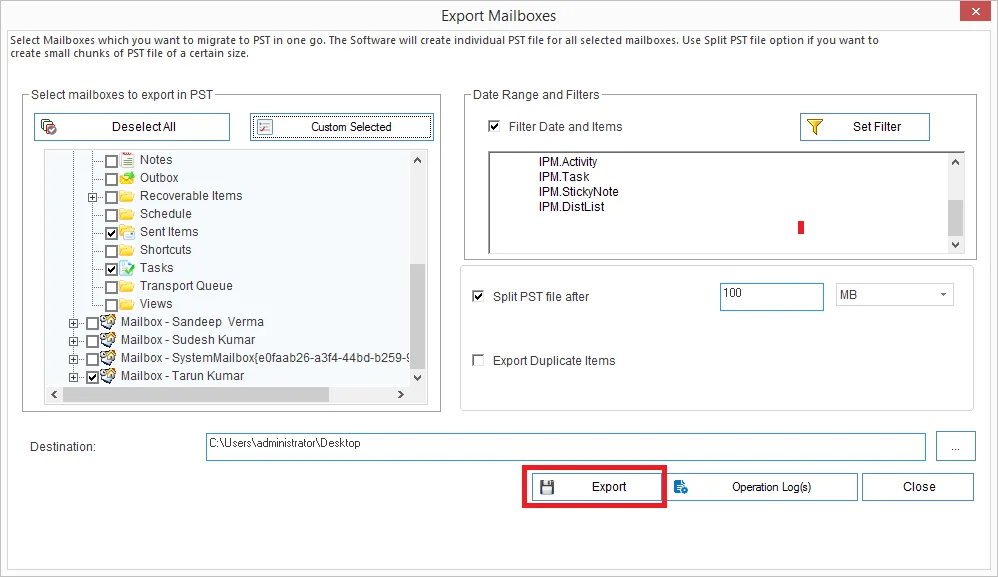The width and height of the screenshot is (998, 577).
Task: Select IPM.Task in the filter list
Action: click(564, 177)
